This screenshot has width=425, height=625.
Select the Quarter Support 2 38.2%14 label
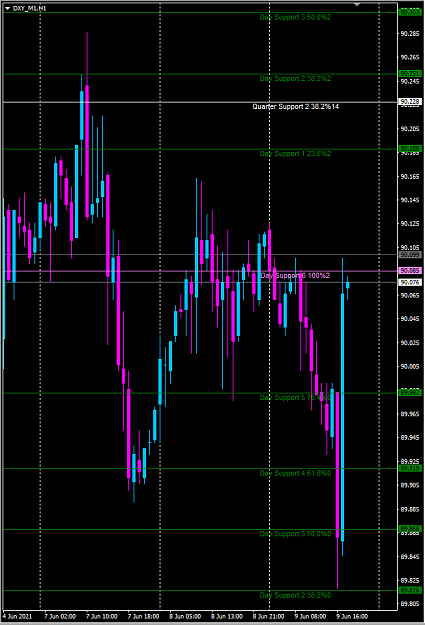point(296,106)
